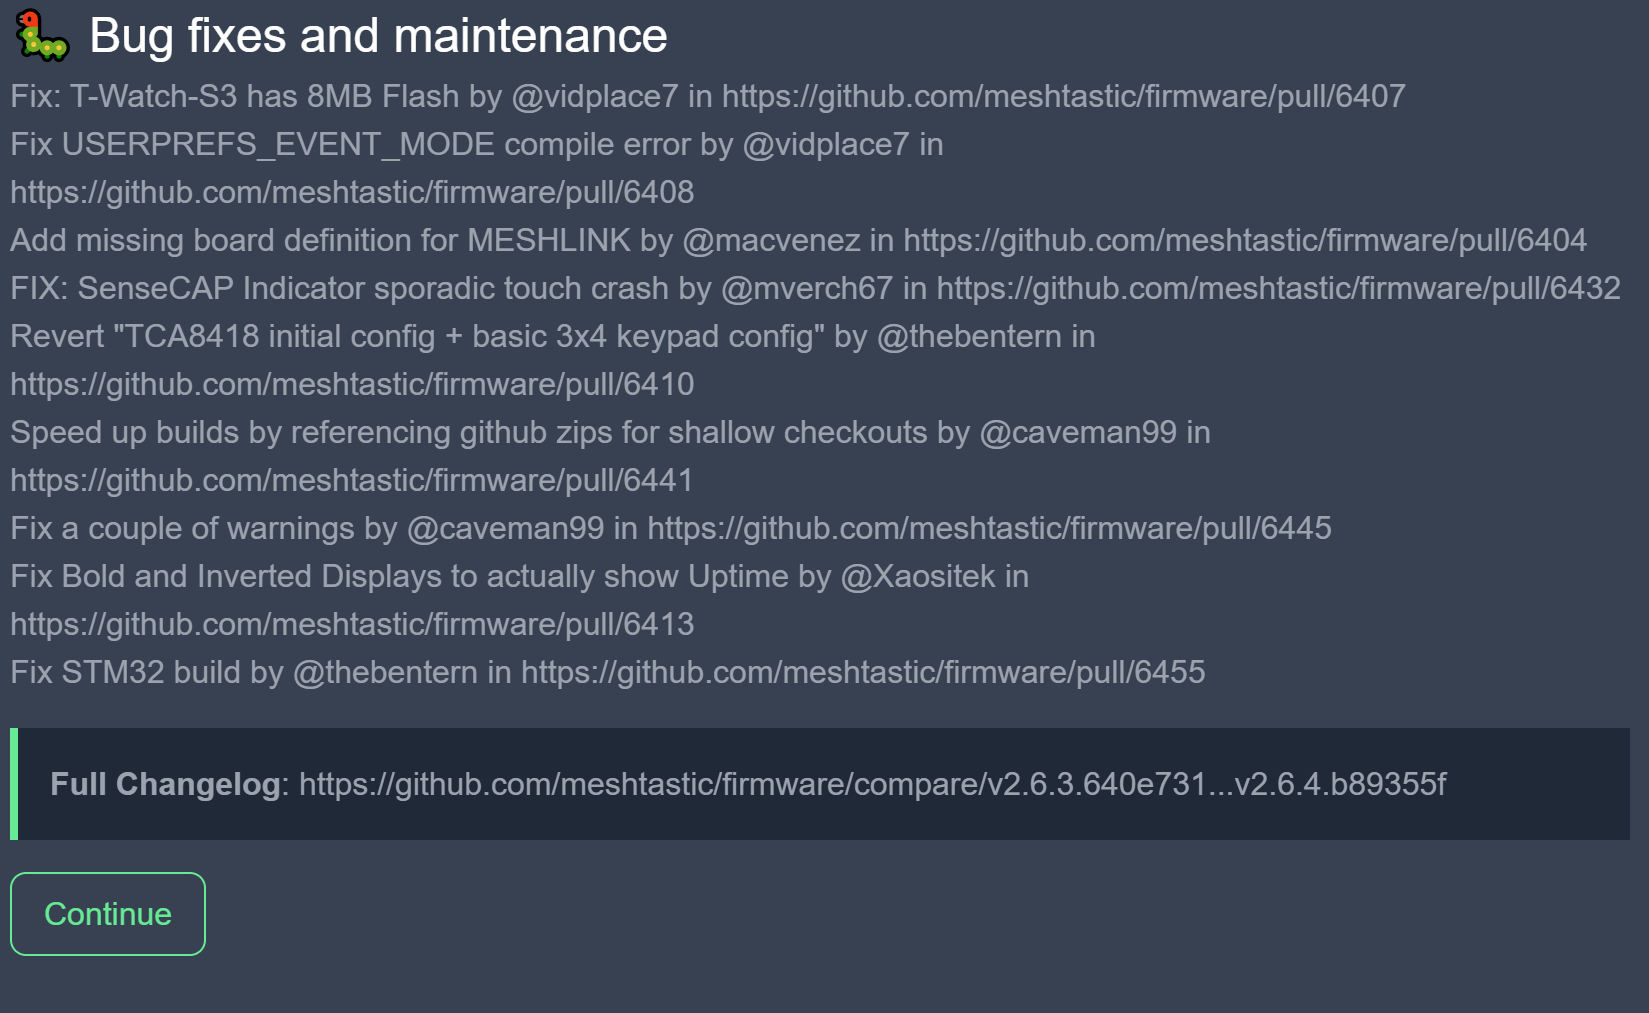Open pull/6404 MESHLINK board definition link
This screenshot has width=1649, height=1013.
[1245, 240]
